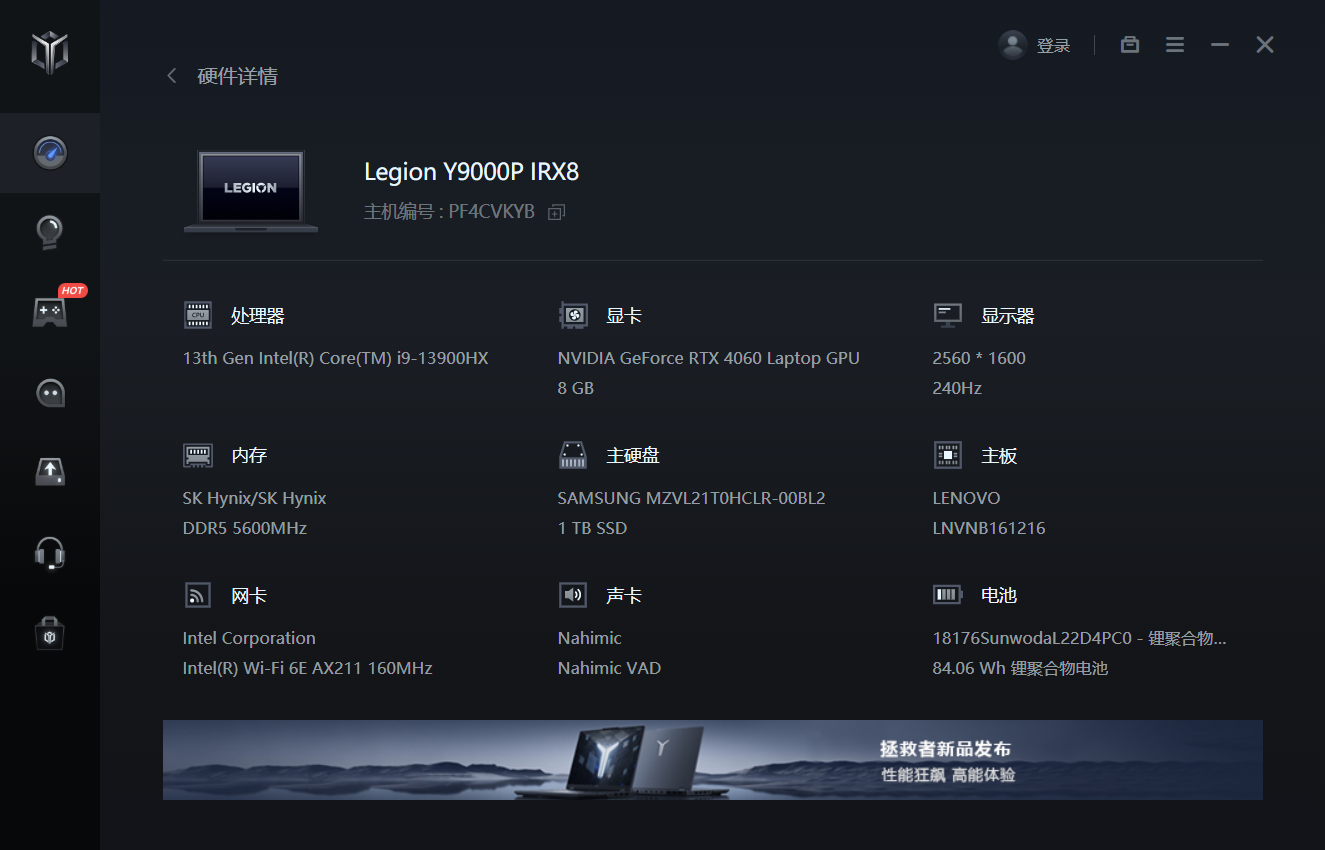Click the monitor display icon
This screenshot has height=850, width=1325.
click(x=947, y=315)
